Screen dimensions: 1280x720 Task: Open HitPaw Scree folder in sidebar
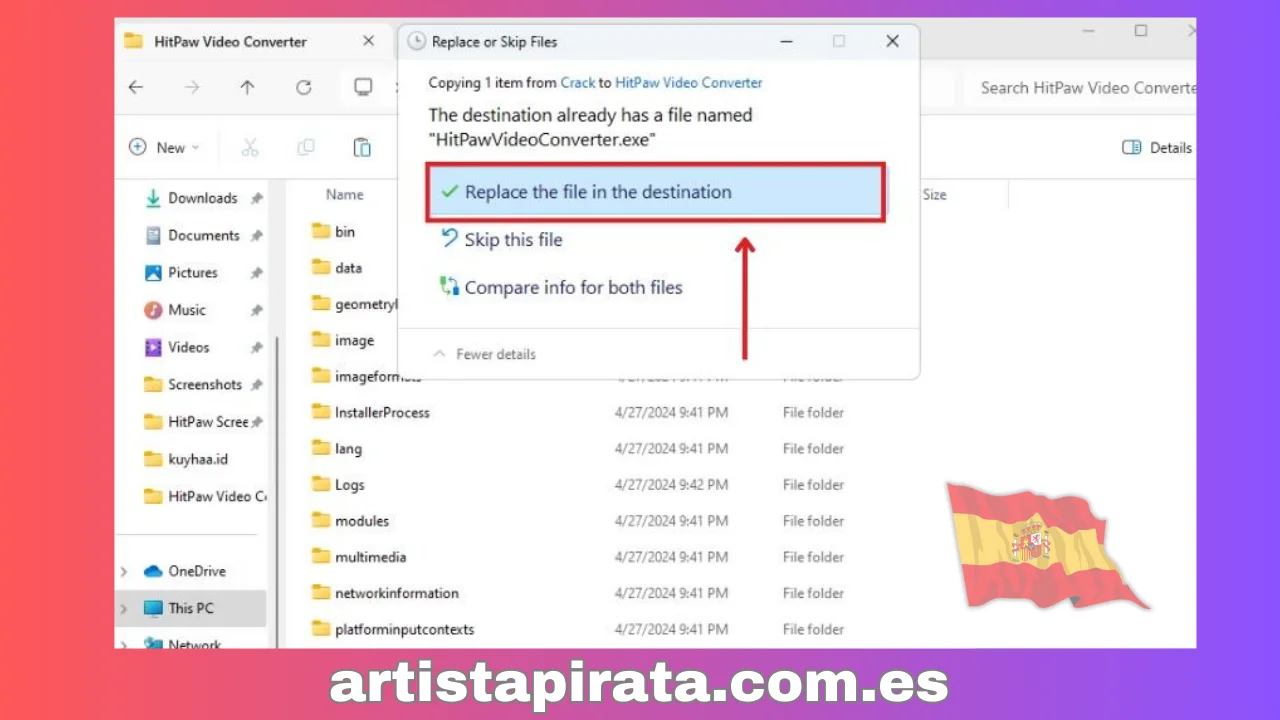coord(208,422)
